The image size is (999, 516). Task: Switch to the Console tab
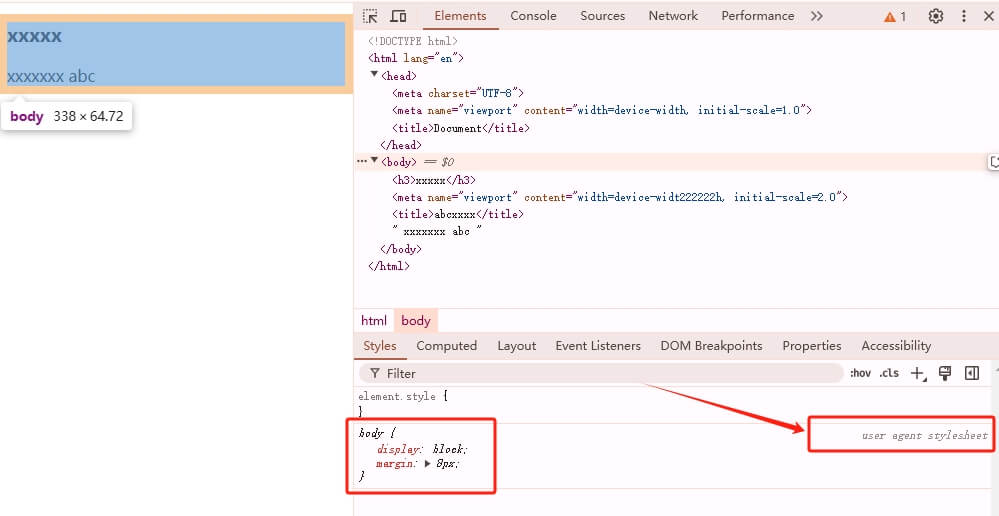[533, 16]
